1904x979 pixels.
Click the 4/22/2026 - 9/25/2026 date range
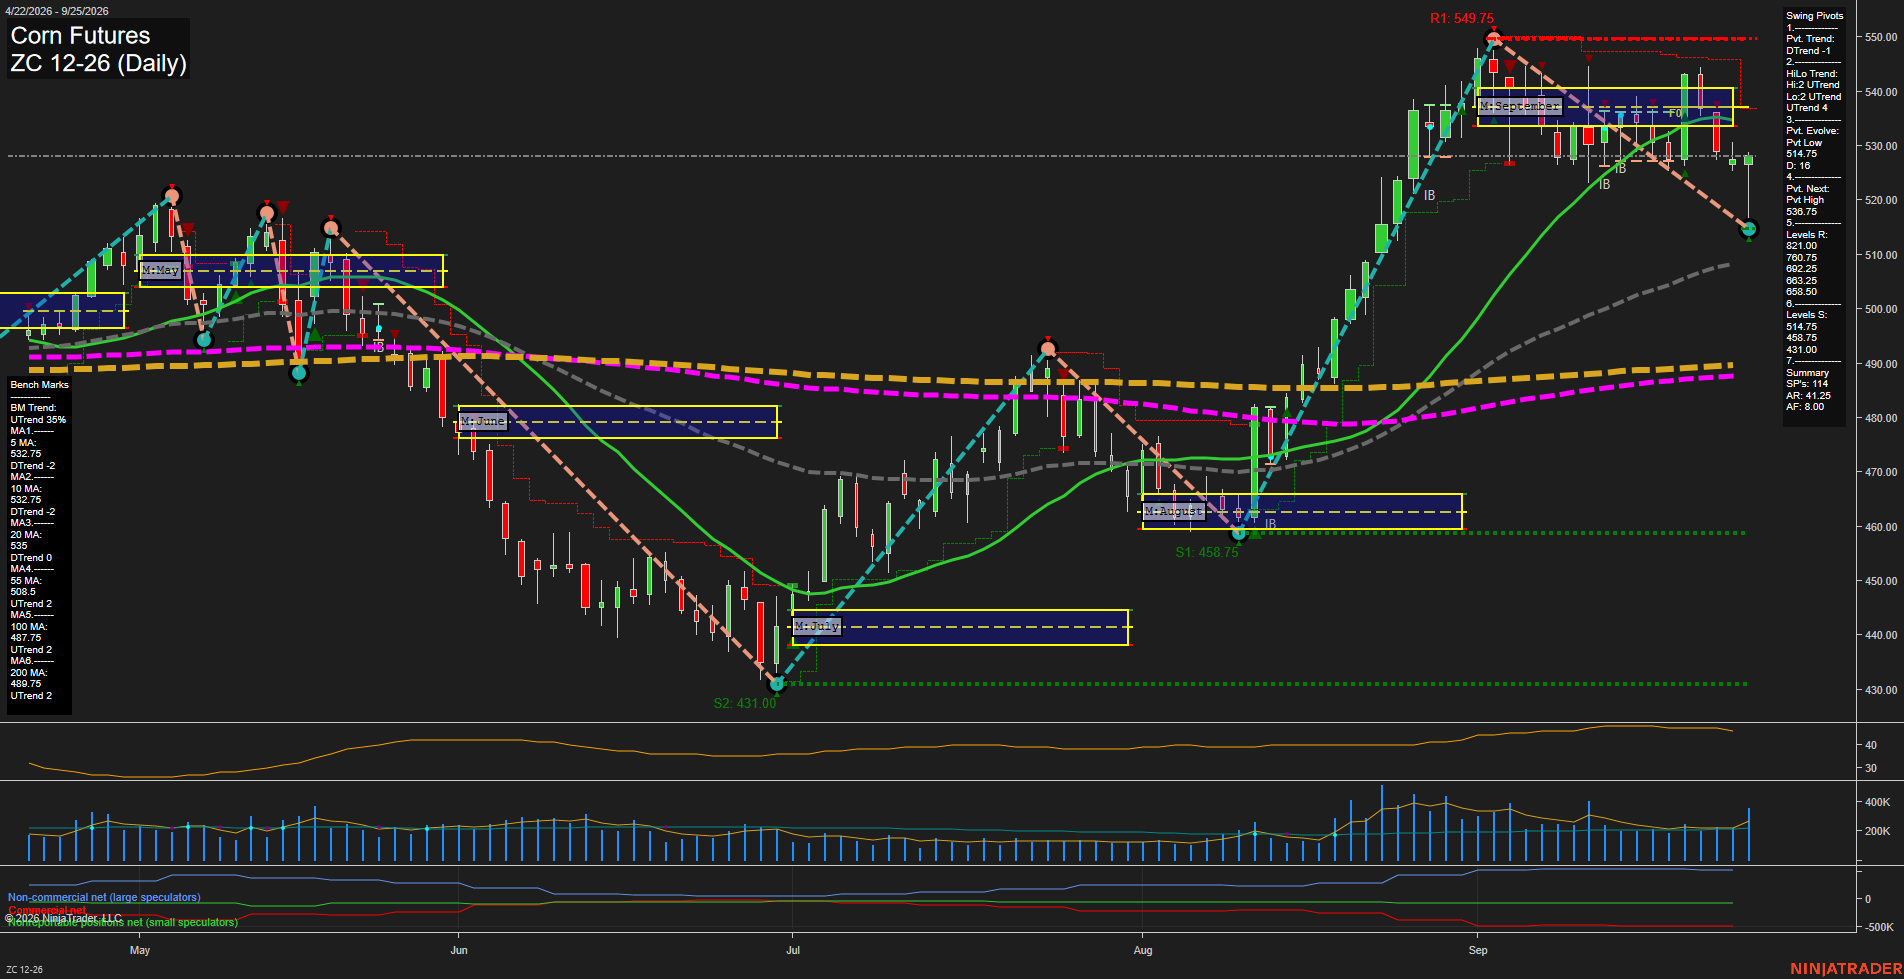[56, 11]
